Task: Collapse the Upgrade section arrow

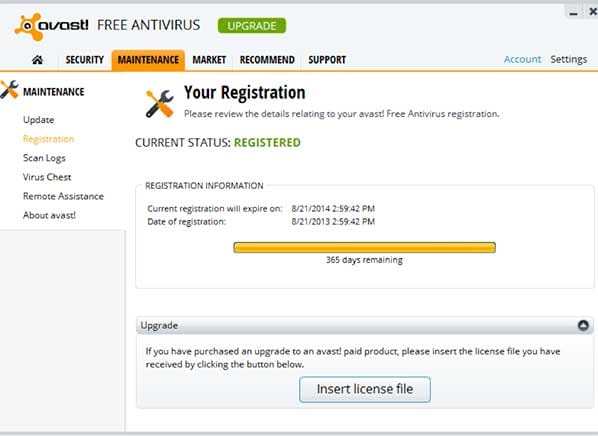Action: click(x=583, y=325)
